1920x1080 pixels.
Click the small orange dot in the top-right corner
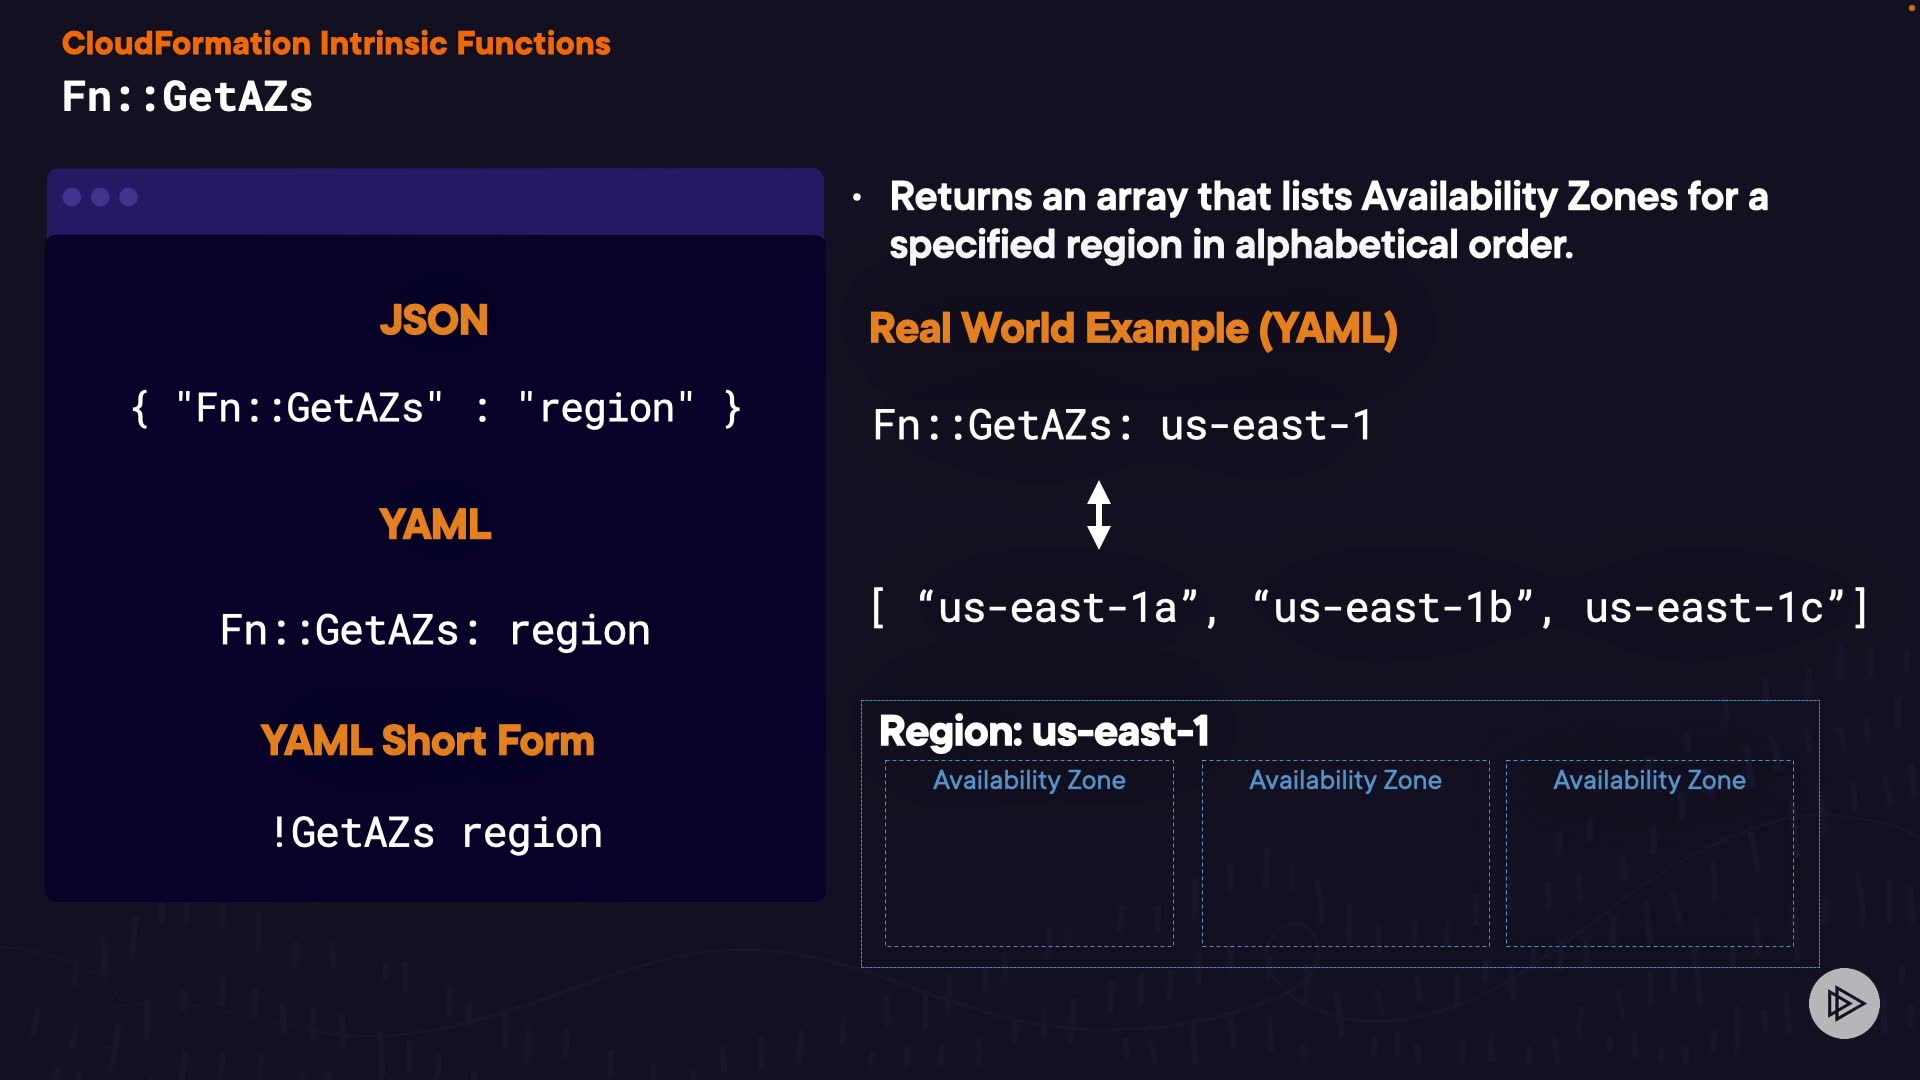coord(1911,8)
